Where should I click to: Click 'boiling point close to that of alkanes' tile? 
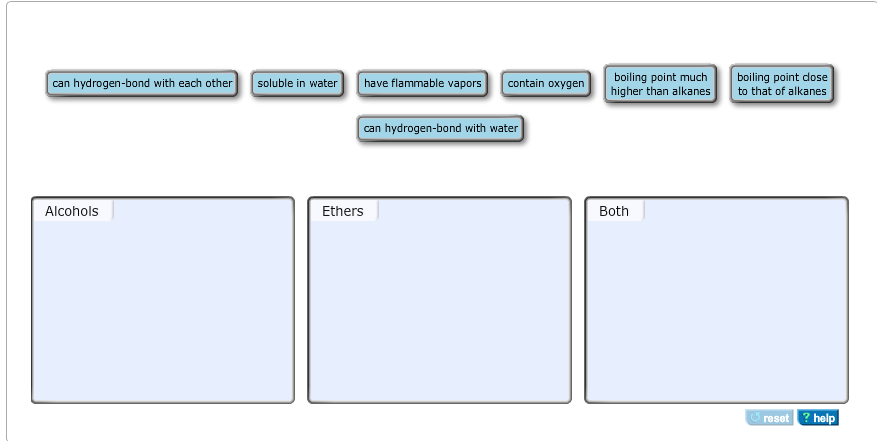click(x=782, y=84)
